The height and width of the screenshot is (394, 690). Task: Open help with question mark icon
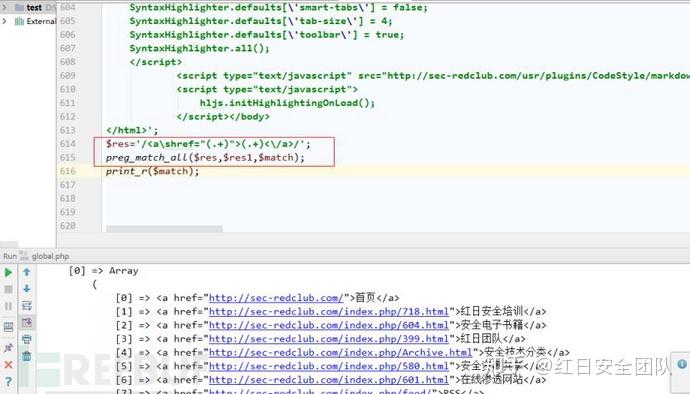(x=8, y=381)
